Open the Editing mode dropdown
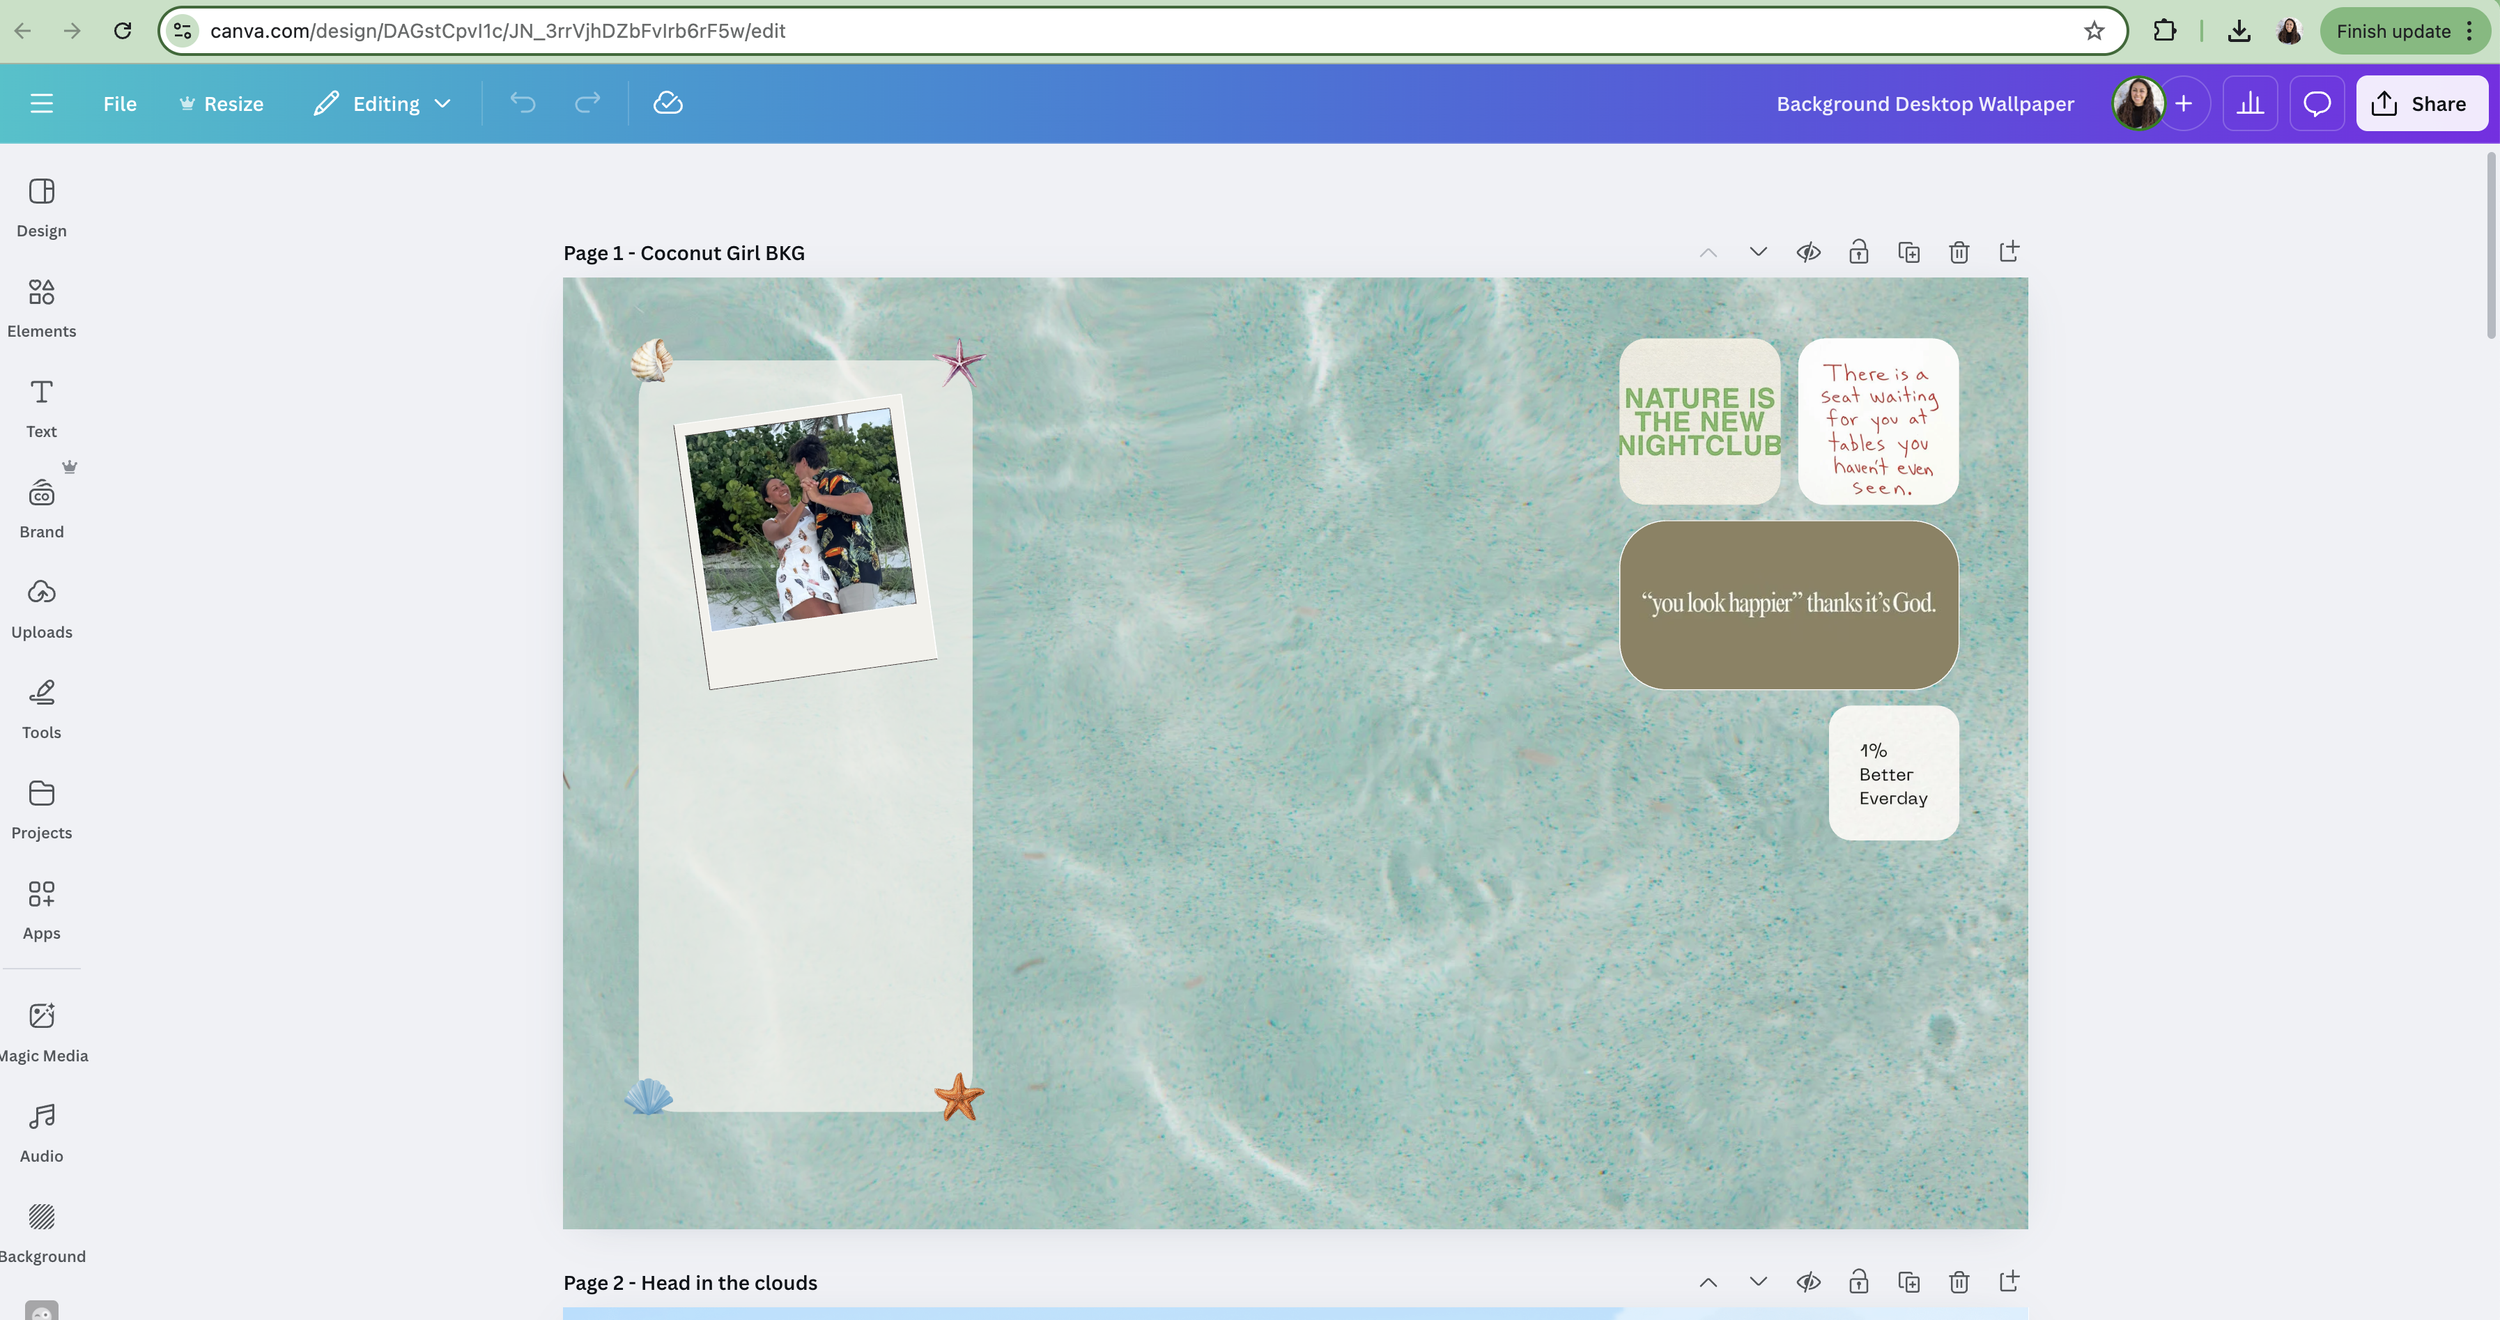 pyautogui.click(x=384, y=103)
